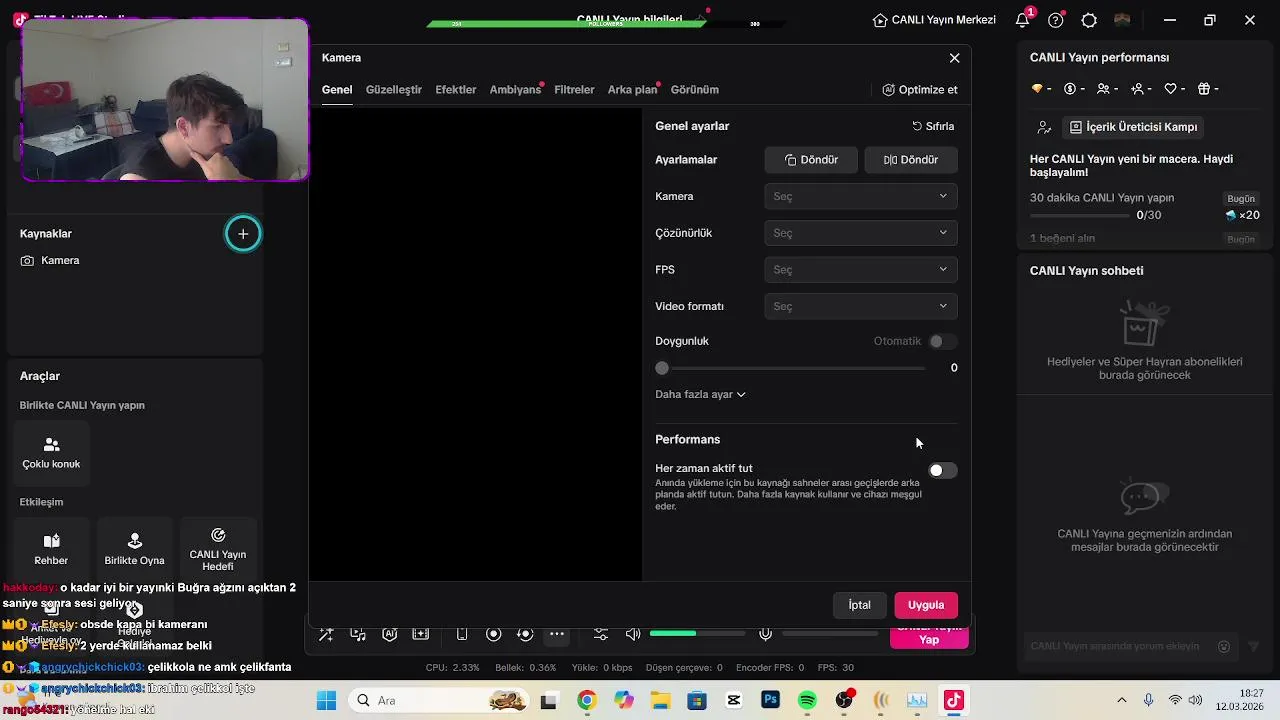Click the Optimize et button
The width and height of the screenshot is (1280, 720).
(x=920, y=90)
